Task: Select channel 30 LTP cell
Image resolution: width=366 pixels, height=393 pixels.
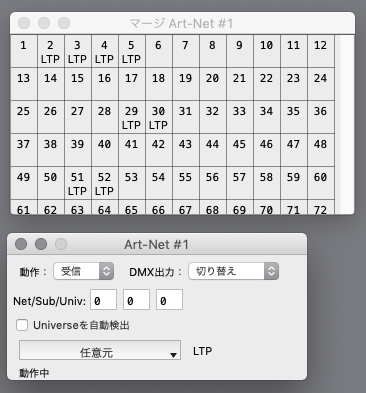Action: [159, 117]
